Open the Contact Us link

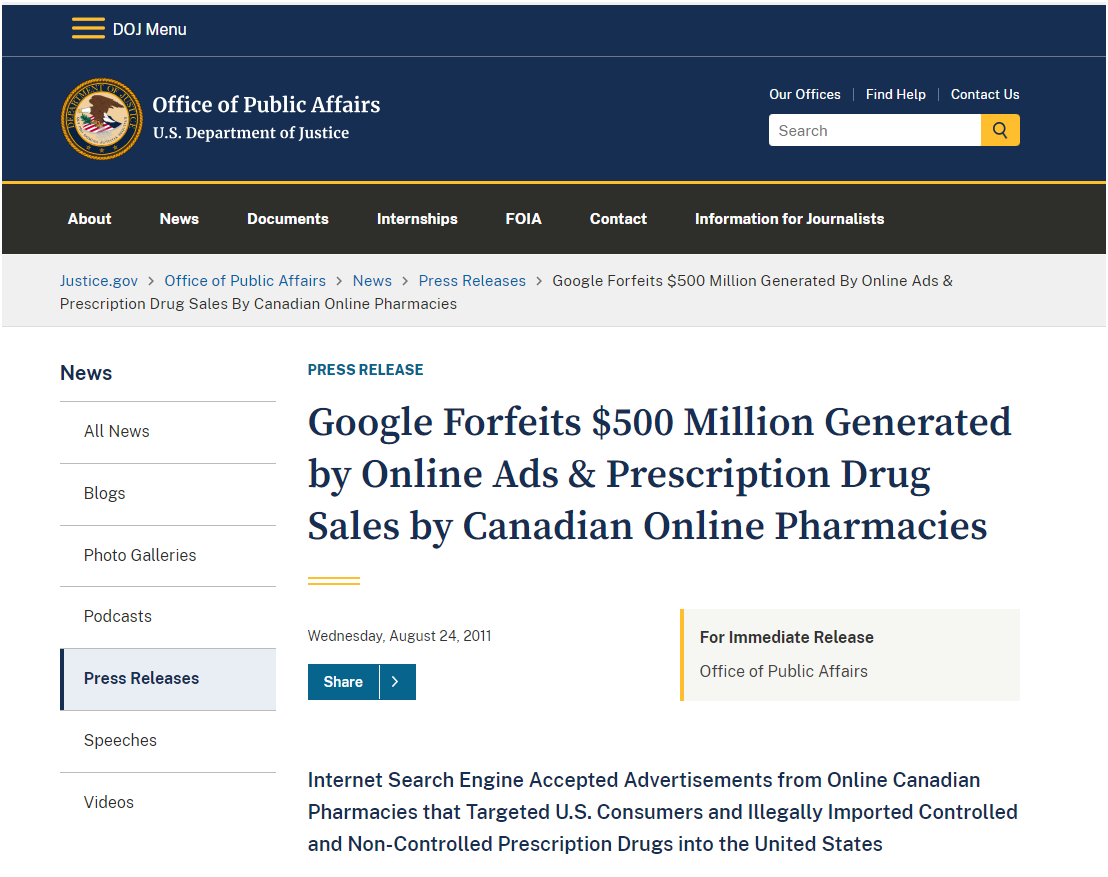984,95
